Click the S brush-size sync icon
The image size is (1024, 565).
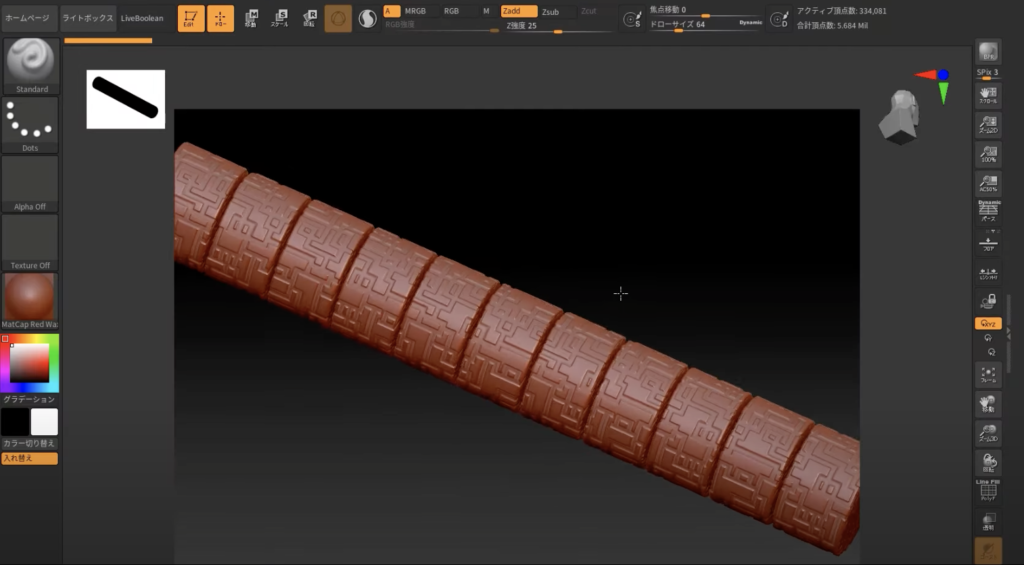[x=632, y=19]
